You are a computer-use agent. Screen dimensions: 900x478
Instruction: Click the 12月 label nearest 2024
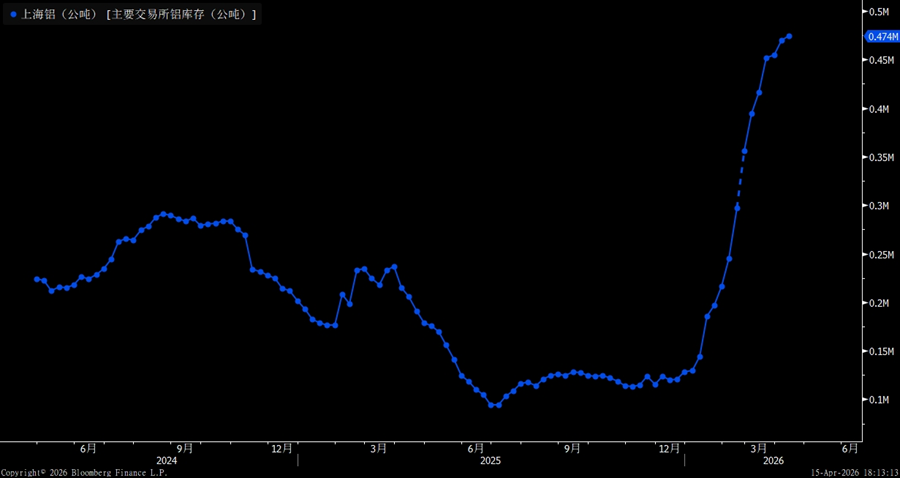point(282,448)
